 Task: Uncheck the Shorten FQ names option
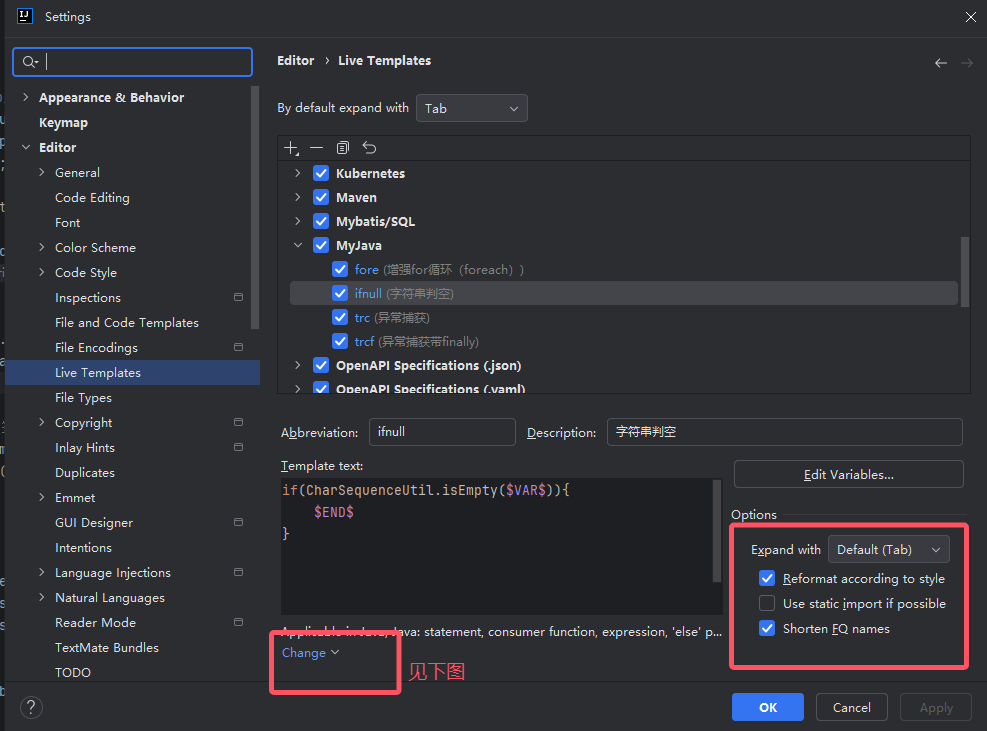[767, 628]
